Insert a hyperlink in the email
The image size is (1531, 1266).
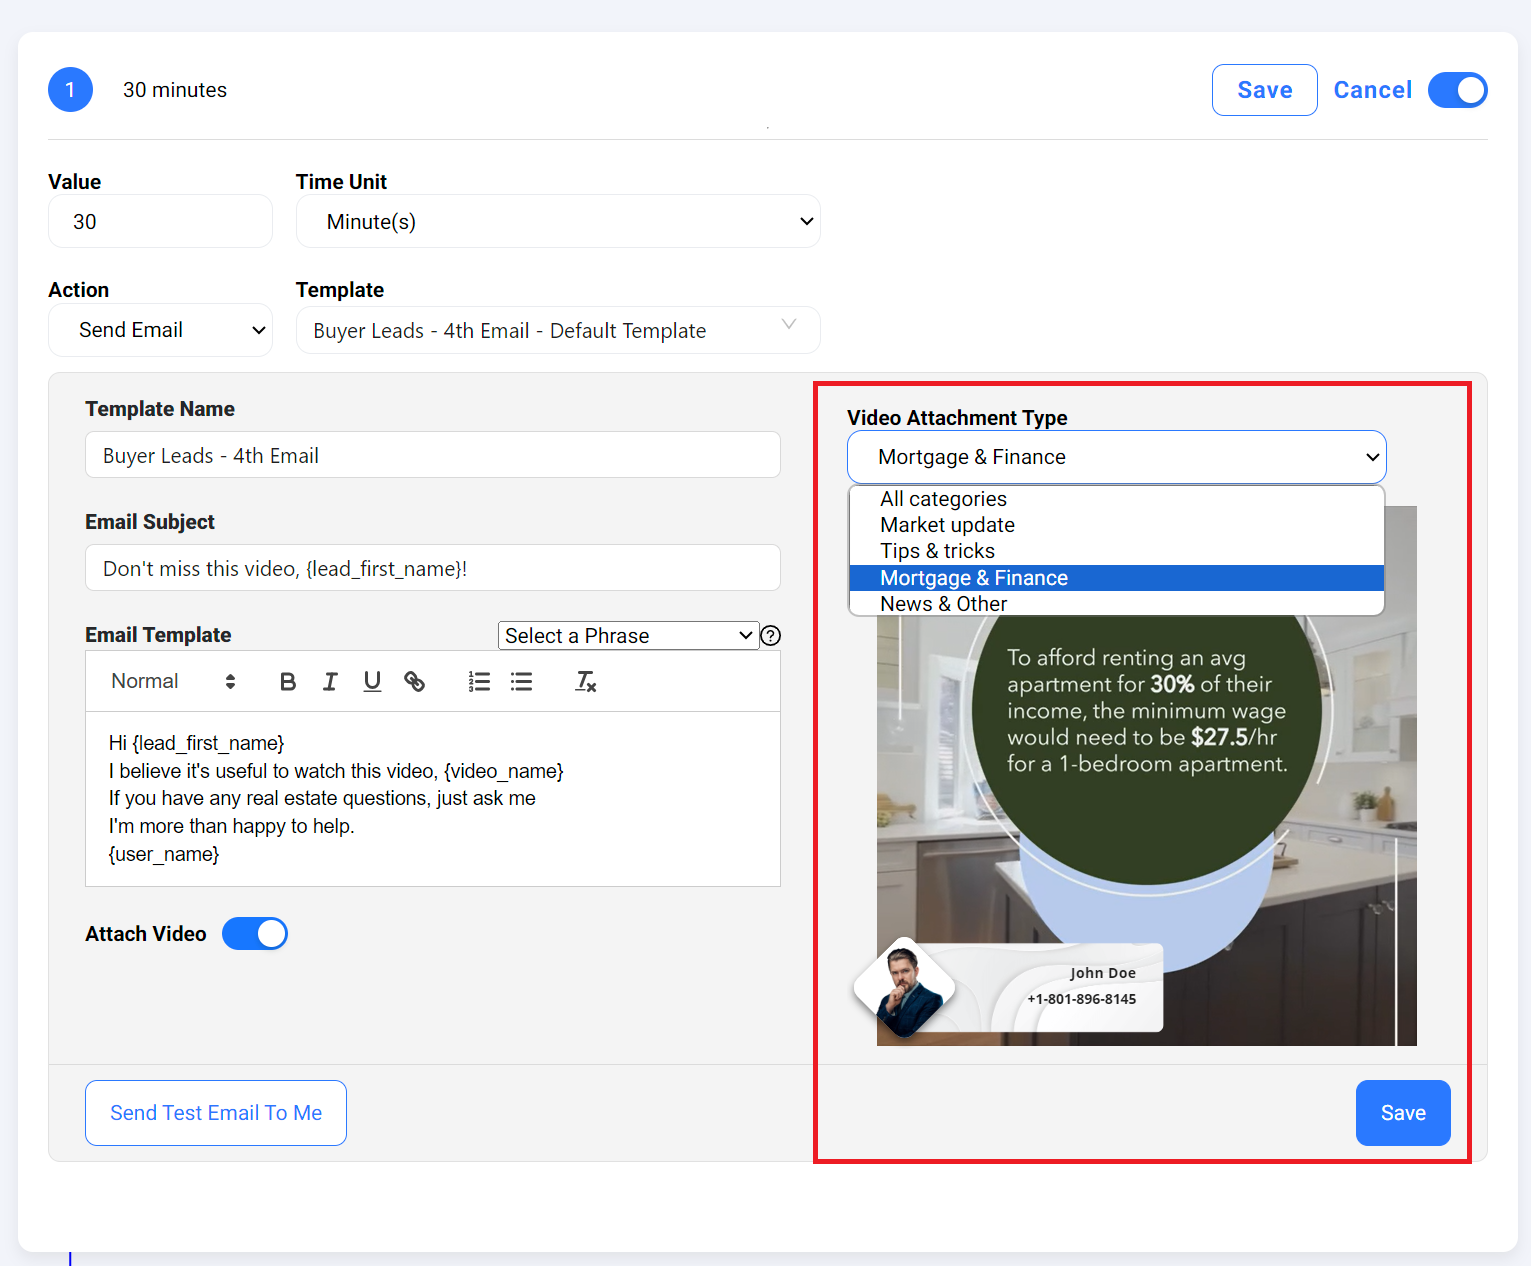point(414,682)
